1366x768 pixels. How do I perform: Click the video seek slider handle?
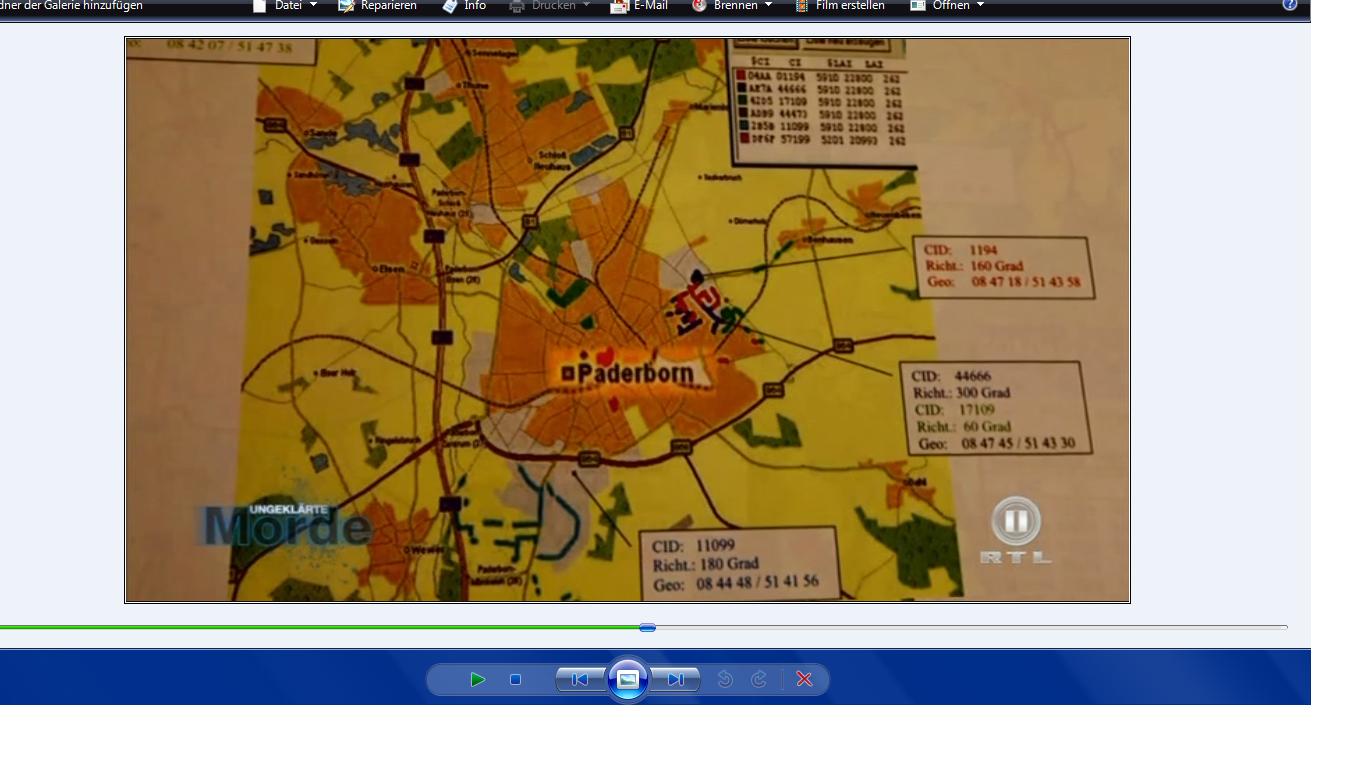(x=647, y=628)
